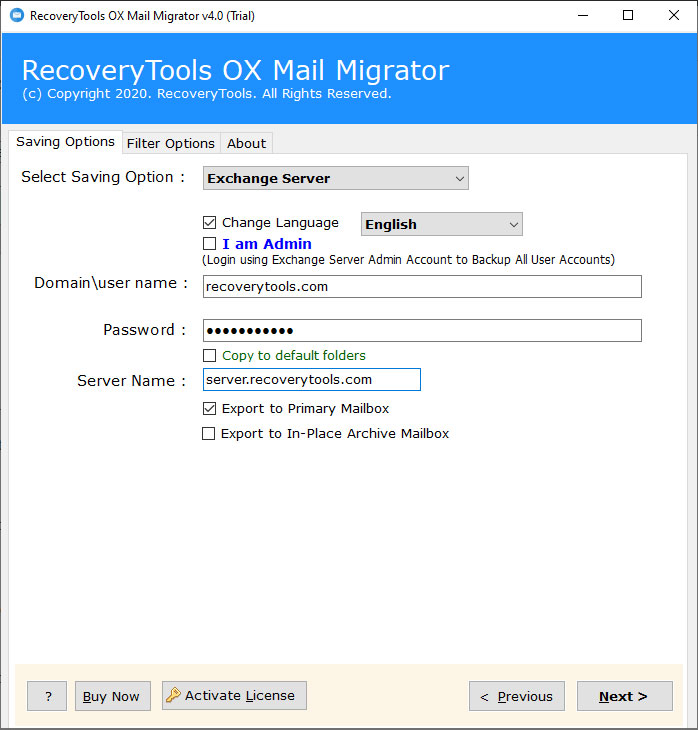Open the Select Saving Option dropdown
The height and width of the screenshot is (730, 698).
tap(336, 178)
